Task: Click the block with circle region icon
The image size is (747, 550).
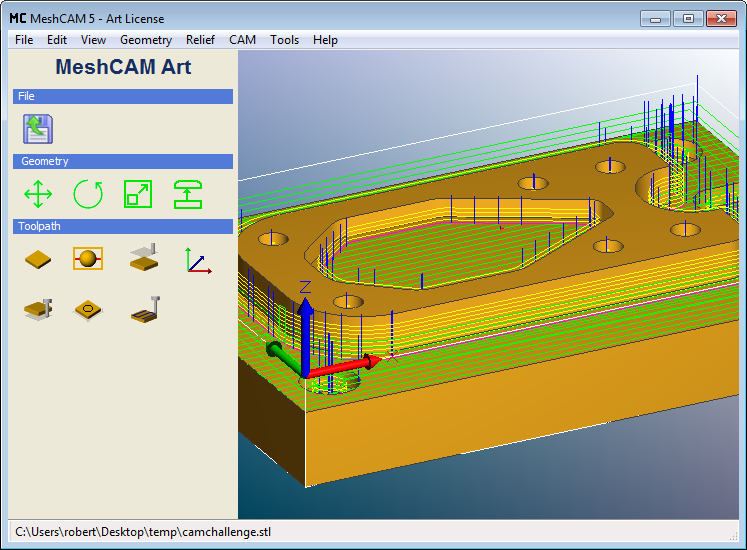Action: [88, 310]
